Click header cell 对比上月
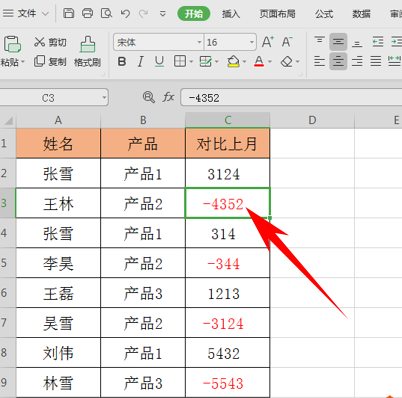402x398 pixels. (228, 143)
